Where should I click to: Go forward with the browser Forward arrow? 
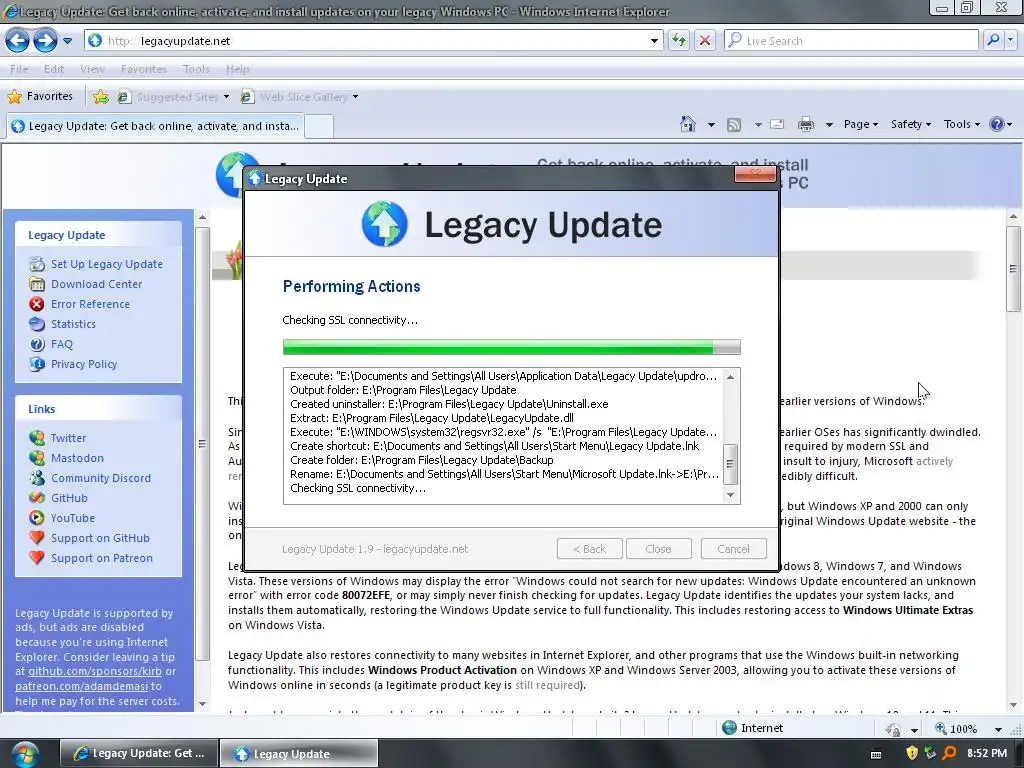(x=45, y=40)
